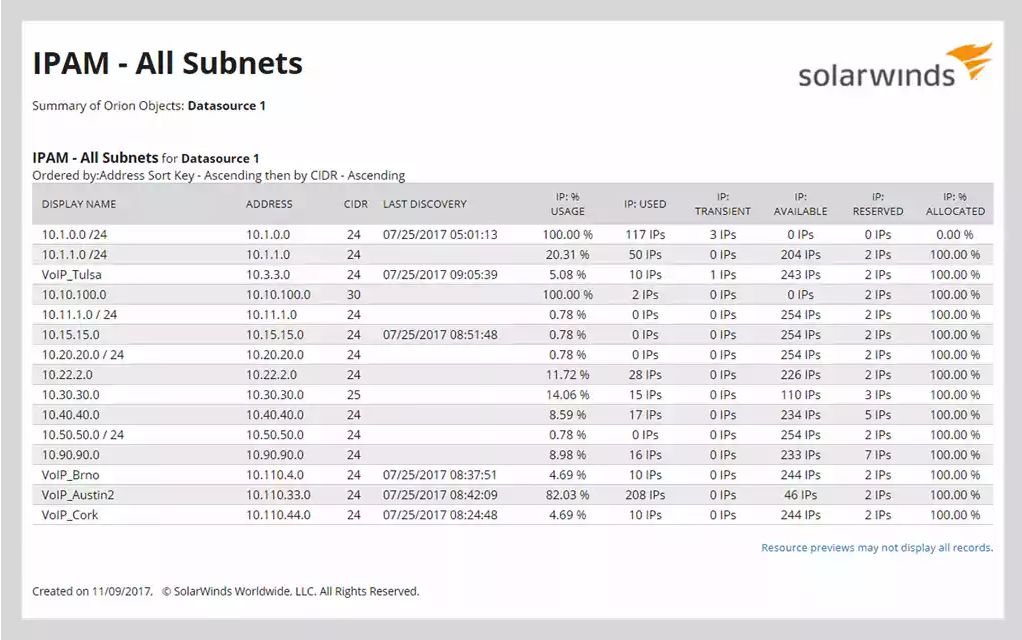Click the 07/25/2017 05:01:13 discovery time

(440, 235)
